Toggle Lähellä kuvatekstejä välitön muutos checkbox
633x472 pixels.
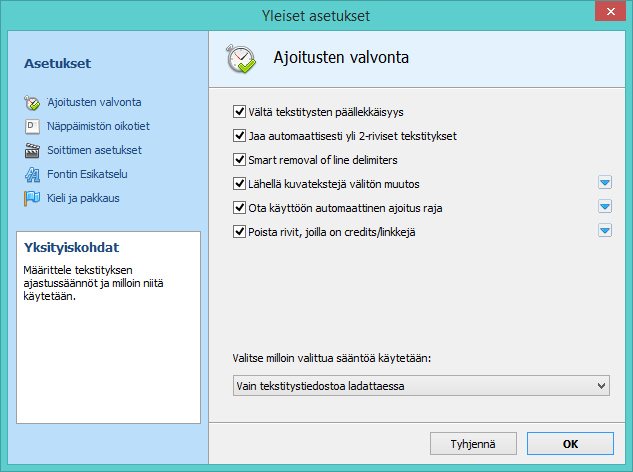[239, 184]
